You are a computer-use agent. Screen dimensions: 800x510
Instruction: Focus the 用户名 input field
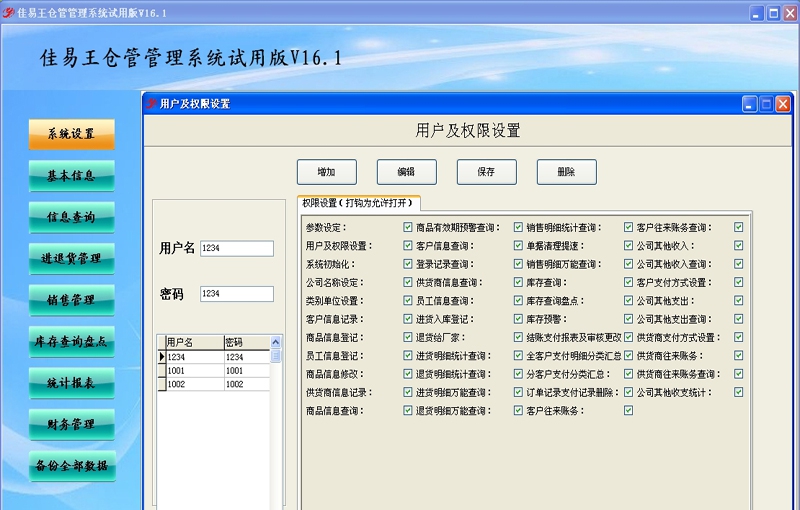[237, 248]
